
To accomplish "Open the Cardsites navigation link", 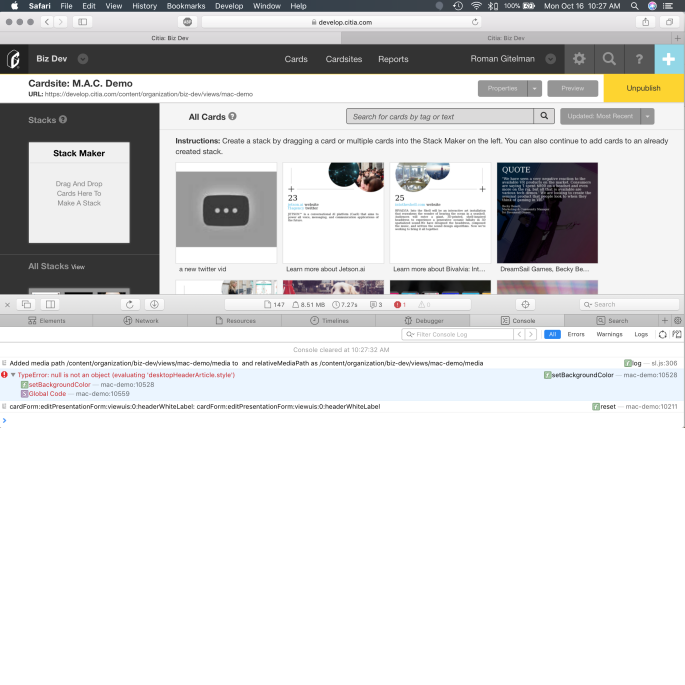I will 343,59.
